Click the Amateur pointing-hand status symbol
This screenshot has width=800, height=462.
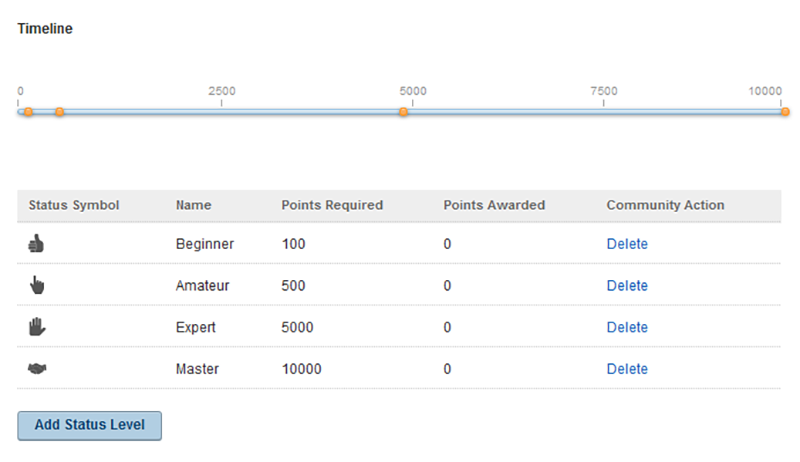click(37, 285)
